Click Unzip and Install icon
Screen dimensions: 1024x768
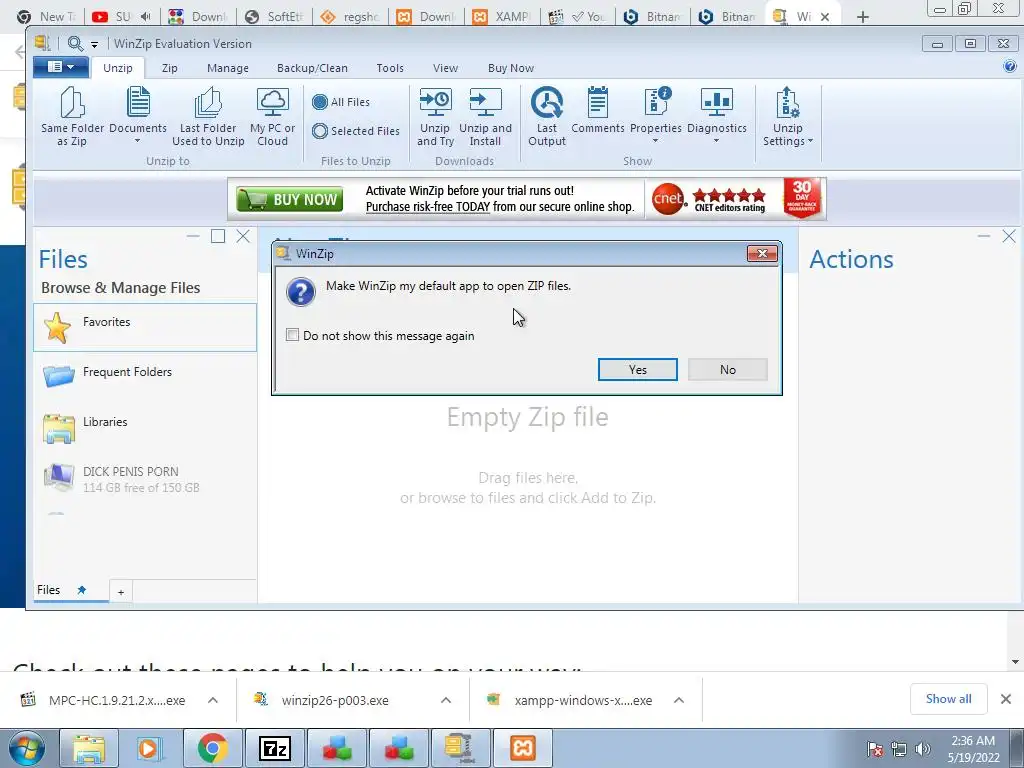(485, 103)
